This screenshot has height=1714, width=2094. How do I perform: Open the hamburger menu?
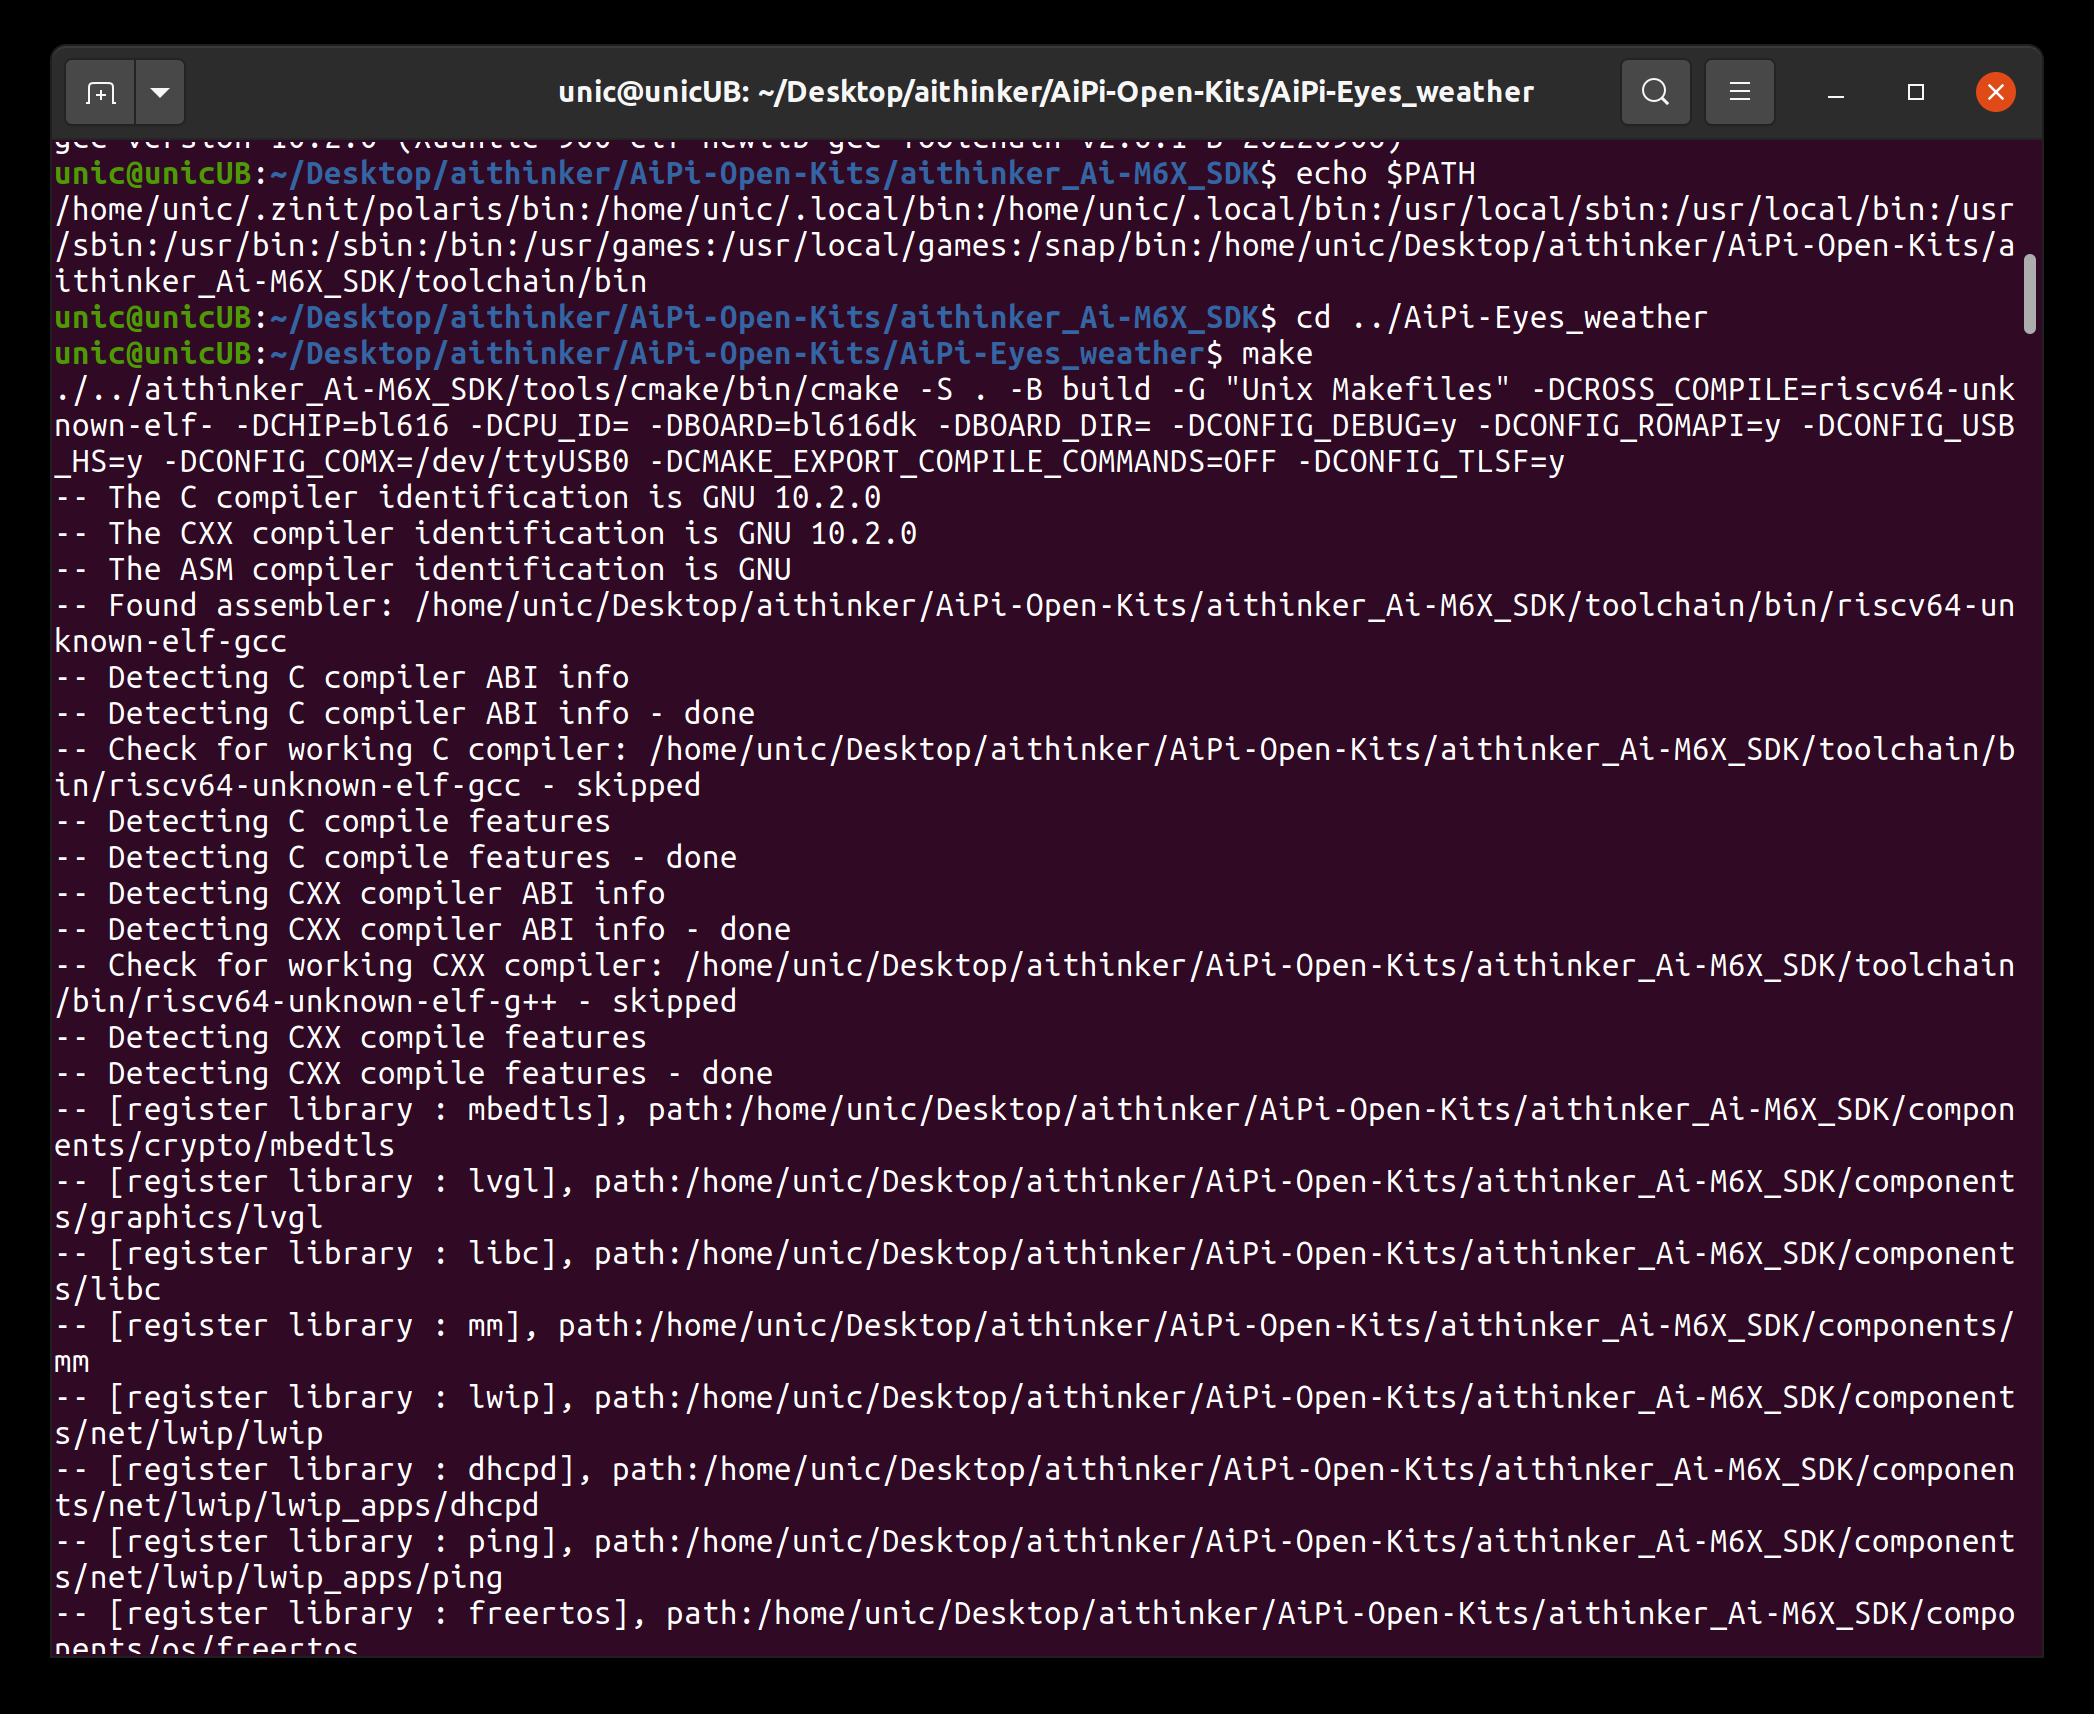click(x=1739, y=92)
